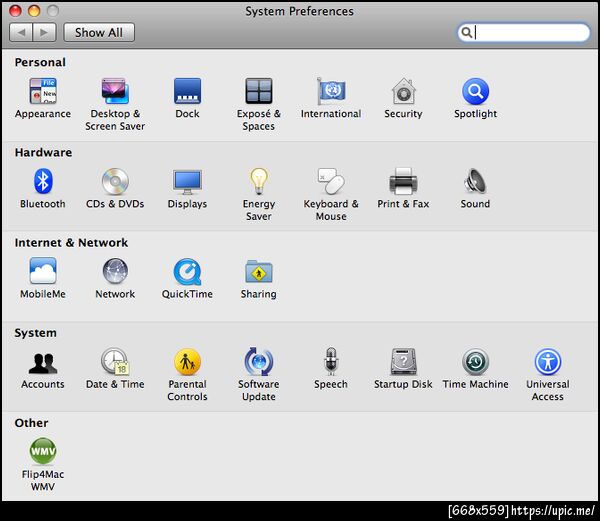The height and width of the screenshot is (521, 600).
Task: Go back with the left arrow button
Action: coord(21,33)
